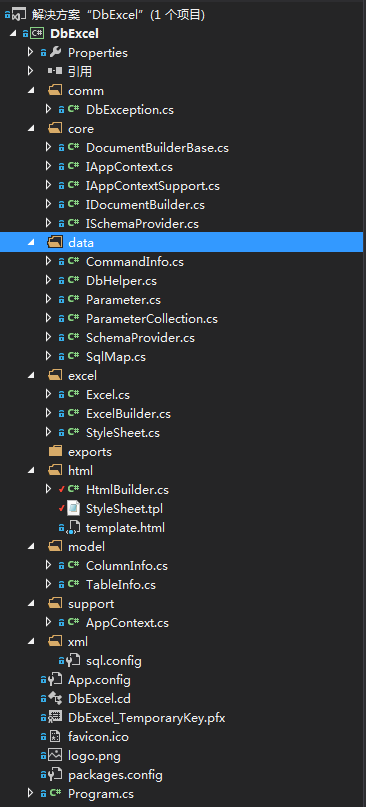Viewport: 366px width, 807px height.
Task: Expand the Program.cs node
Action: pyautogui.click(x=30, y=794)
